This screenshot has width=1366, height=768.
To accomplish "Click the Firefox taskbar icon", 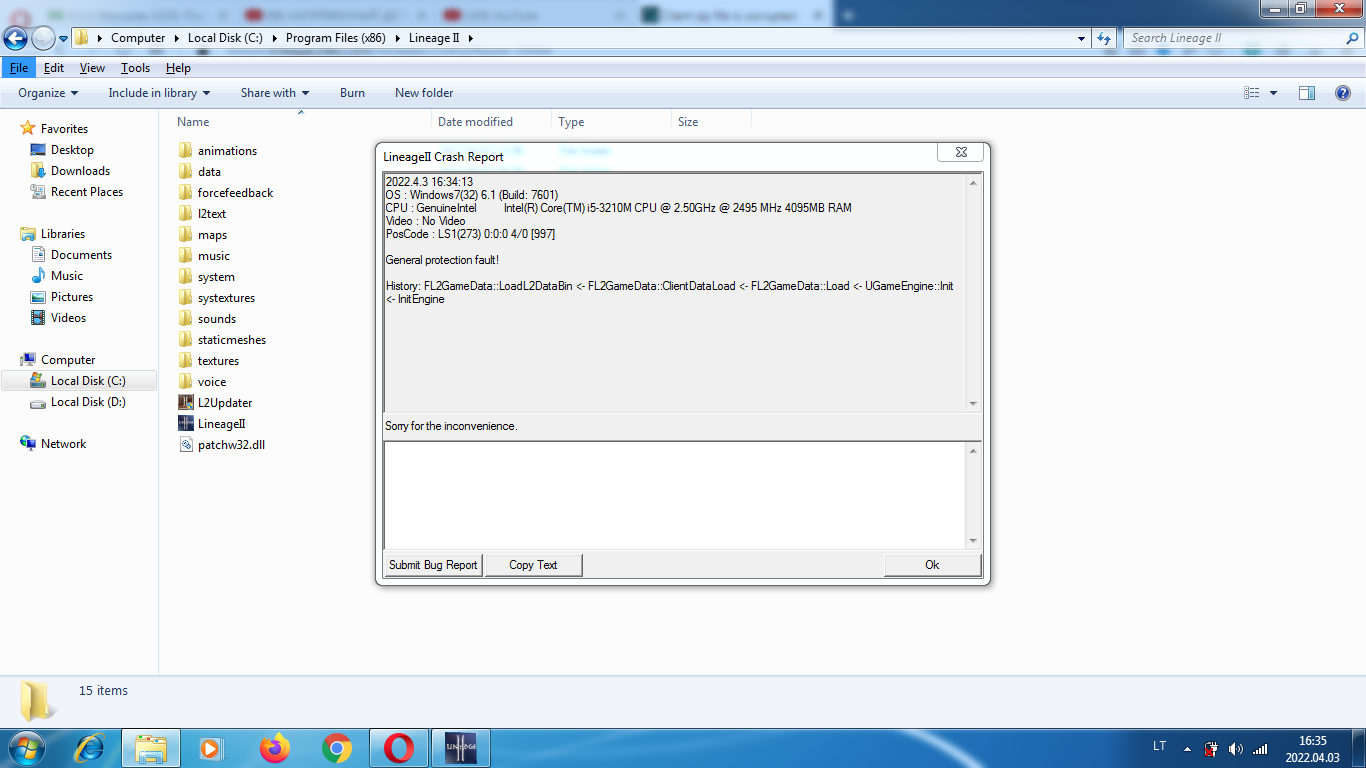I will coord(274,748).
